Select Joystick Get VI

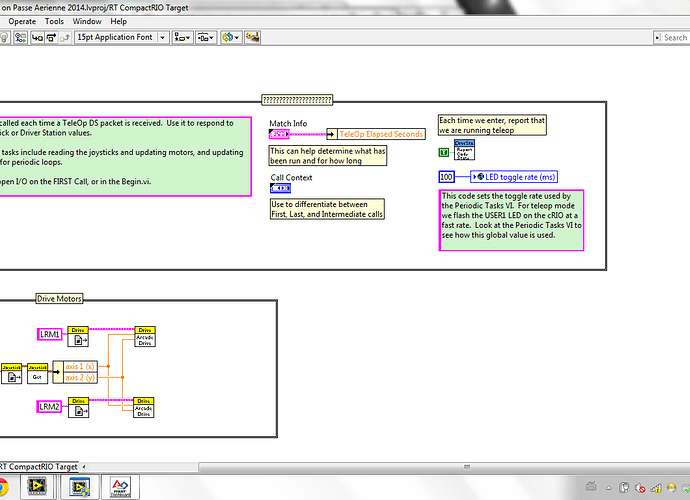click(37, 373)
